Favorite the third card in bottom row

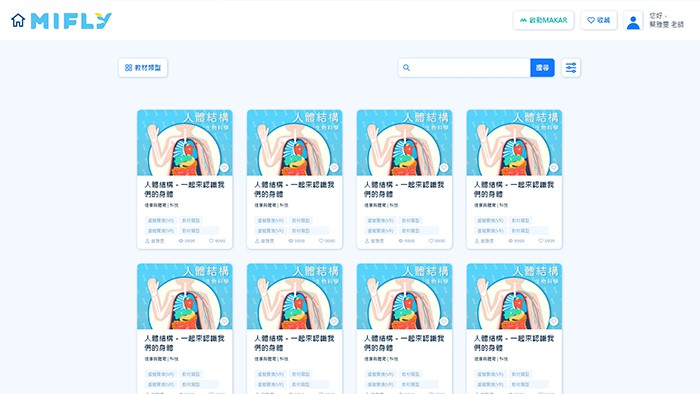[x=444, y=321]
